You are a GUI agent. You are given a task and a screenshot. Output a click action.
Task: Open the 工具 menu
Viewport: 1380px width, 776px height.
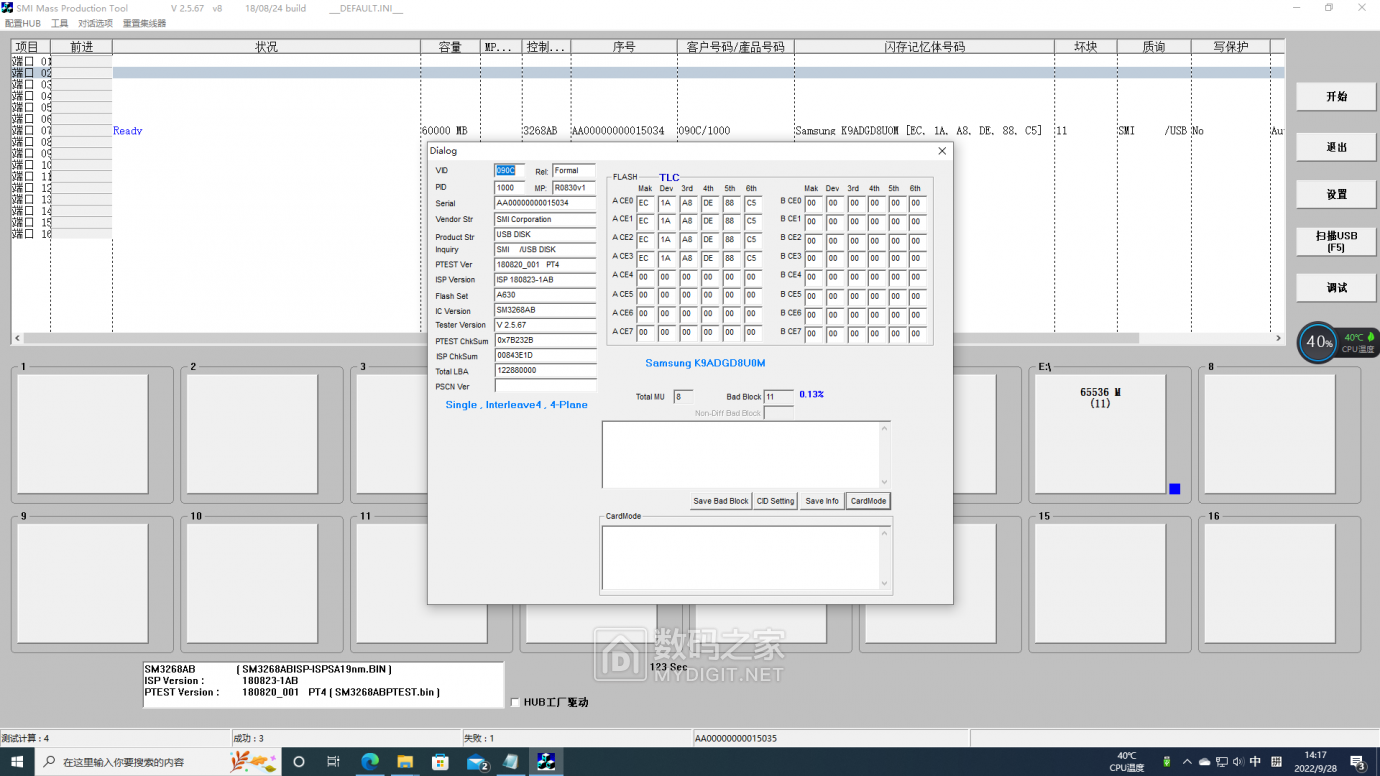(60, 23)
